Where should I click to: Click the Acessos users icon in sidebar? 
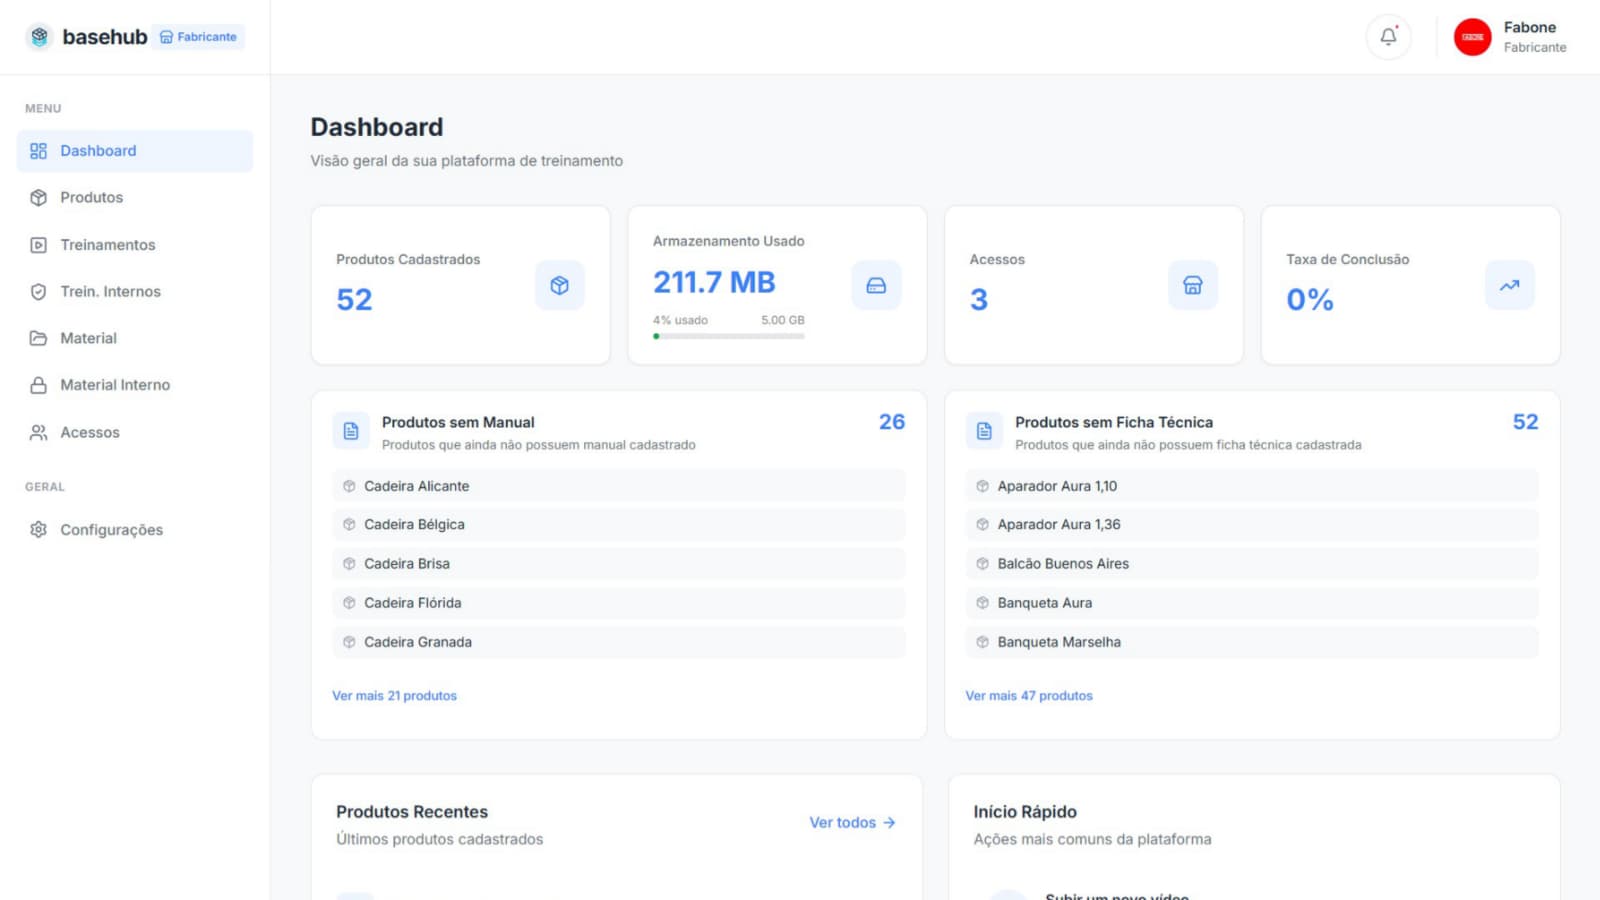[x=38, y=432]
